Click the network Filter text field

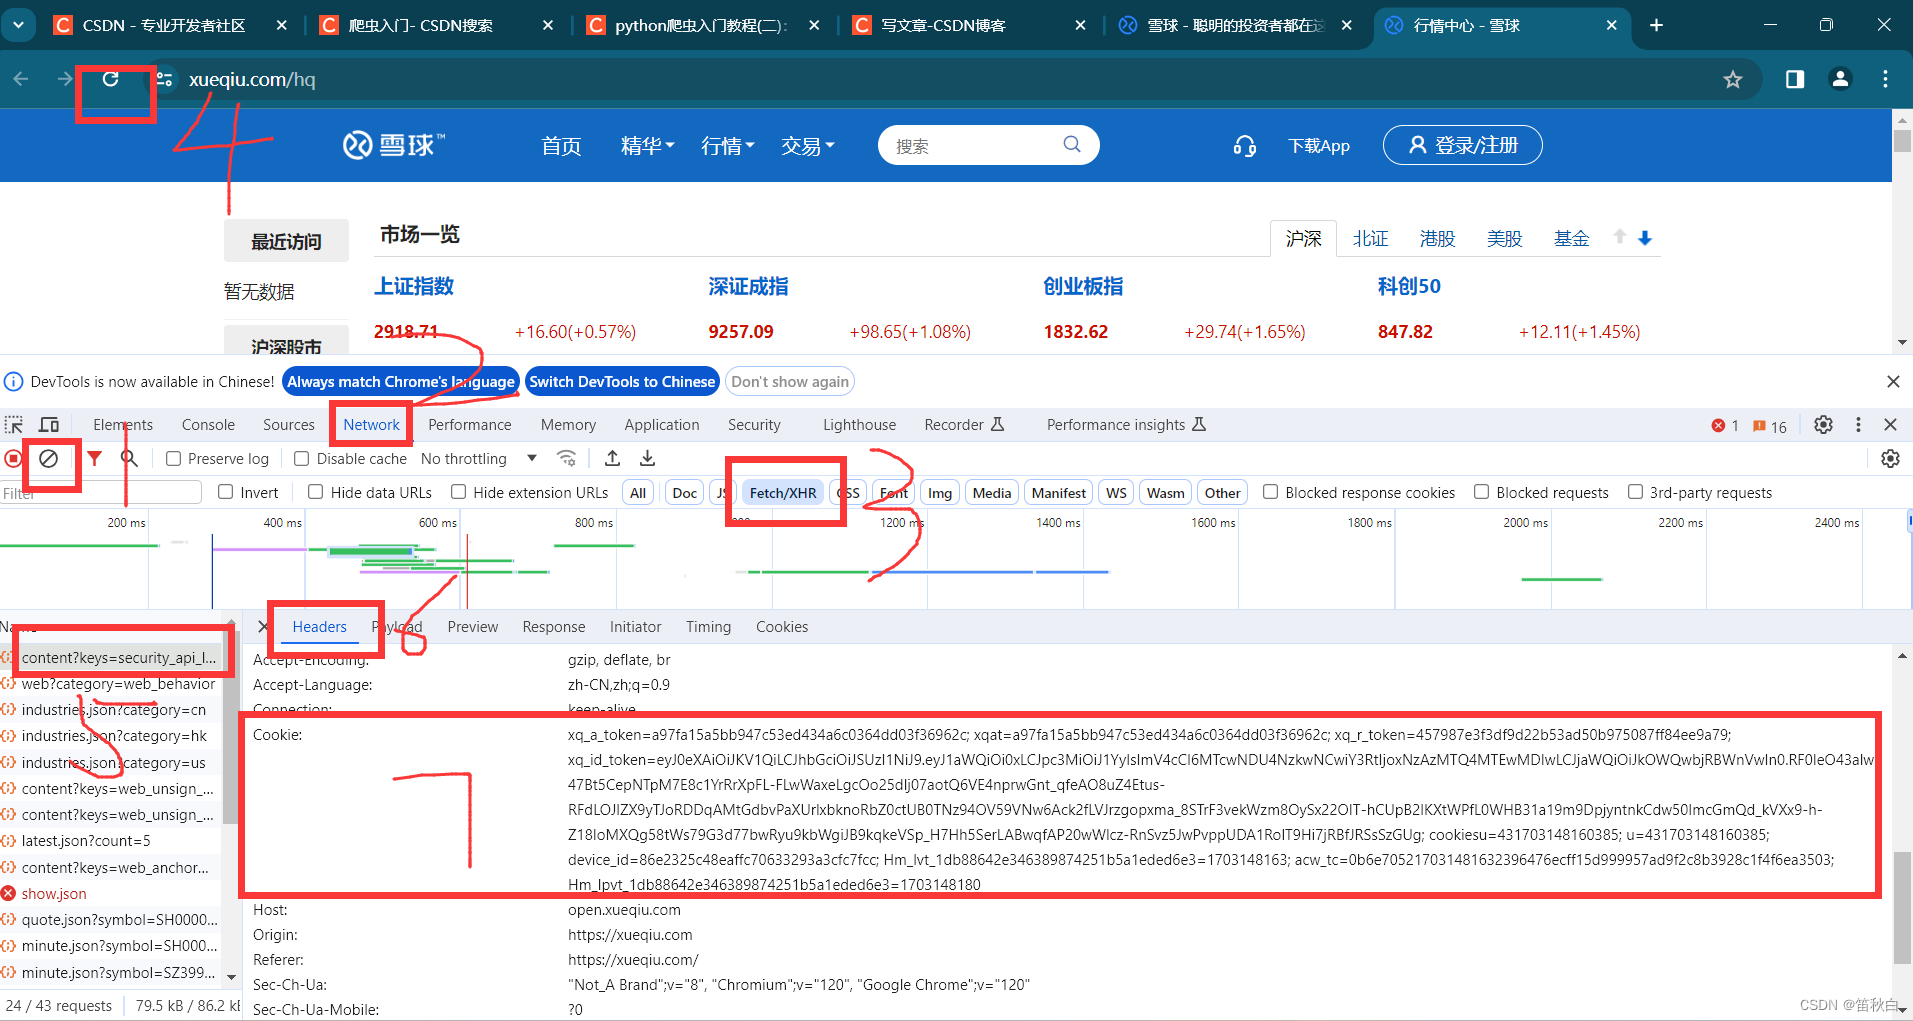click(101, 492)
